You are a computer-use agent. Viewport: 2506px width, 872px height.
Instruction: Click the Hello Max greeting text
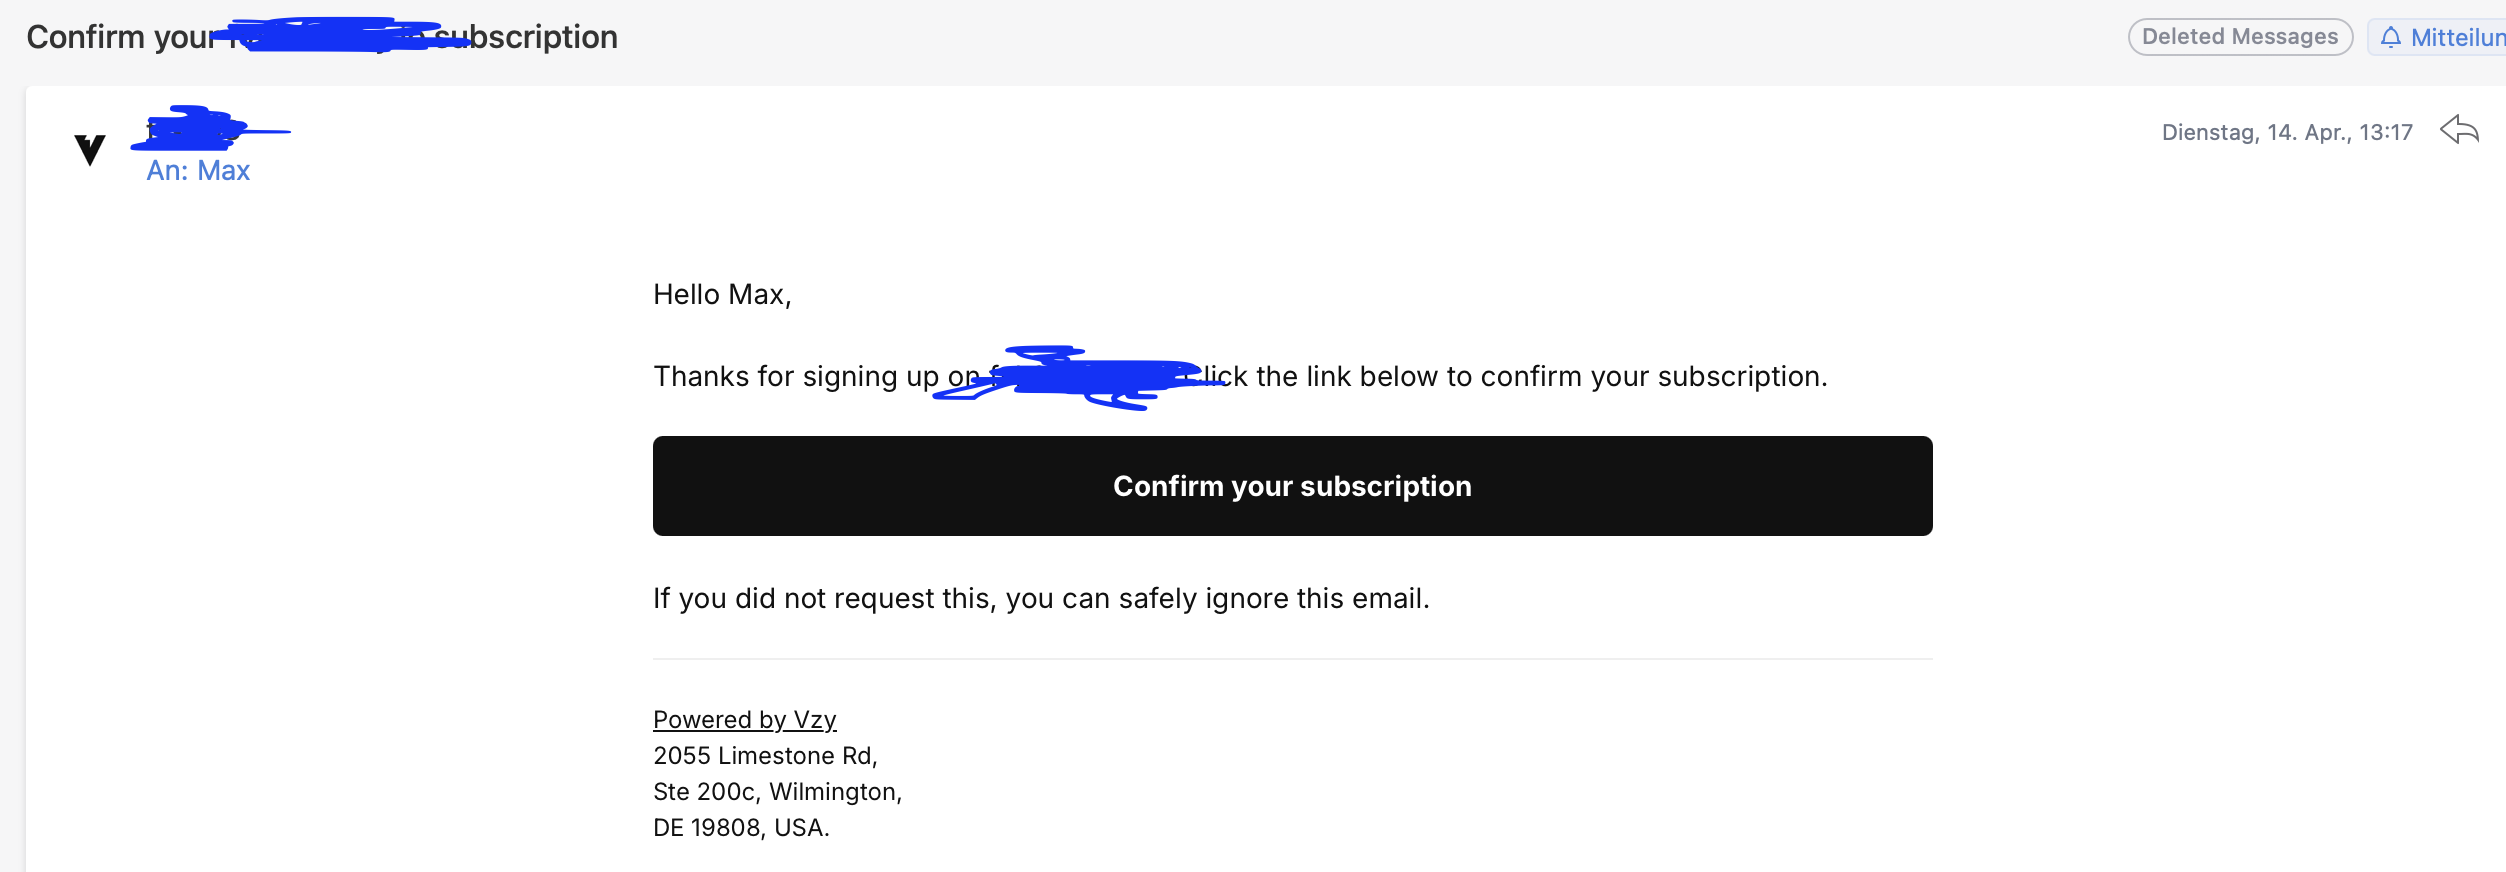pos(722,295)
